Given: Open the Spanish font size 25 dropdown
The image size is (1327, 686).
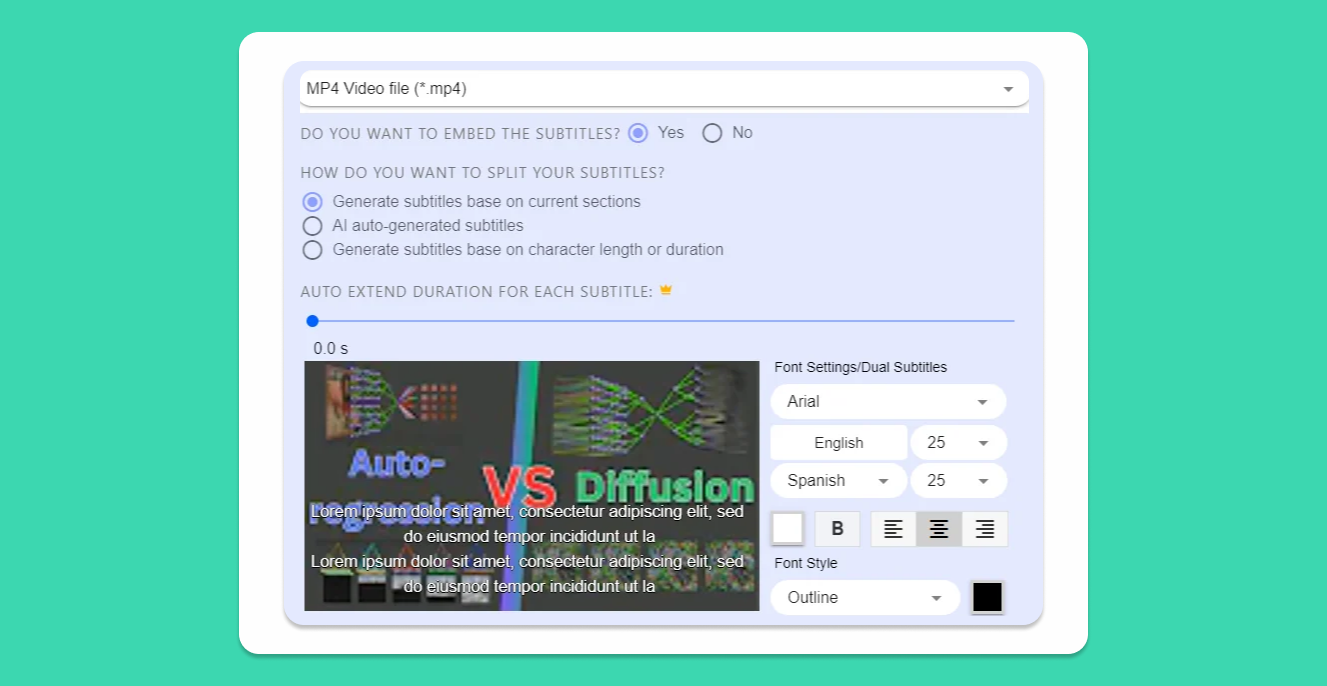Looking at the screenshot, I should pos(958,481).
